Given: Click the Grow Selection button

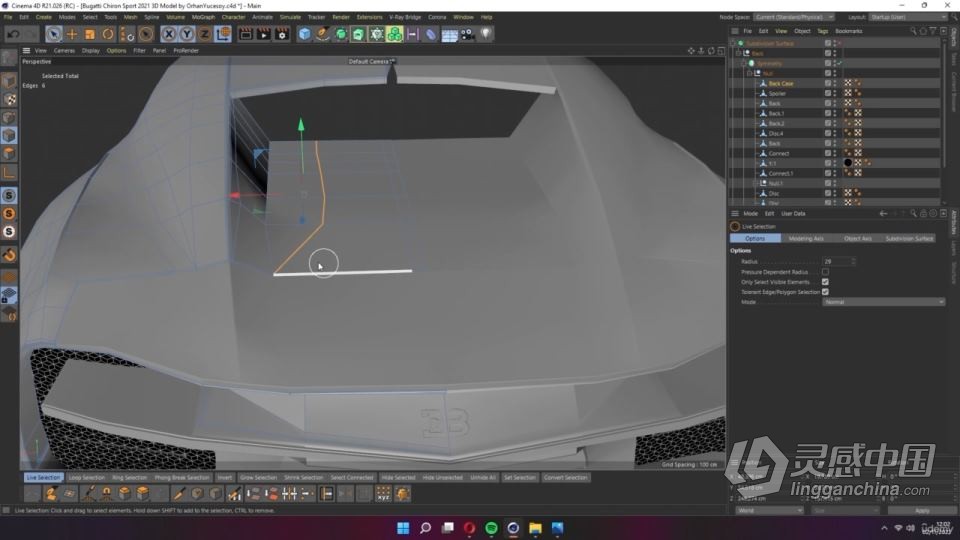Looking at the screenshot, I should [258, 478].
